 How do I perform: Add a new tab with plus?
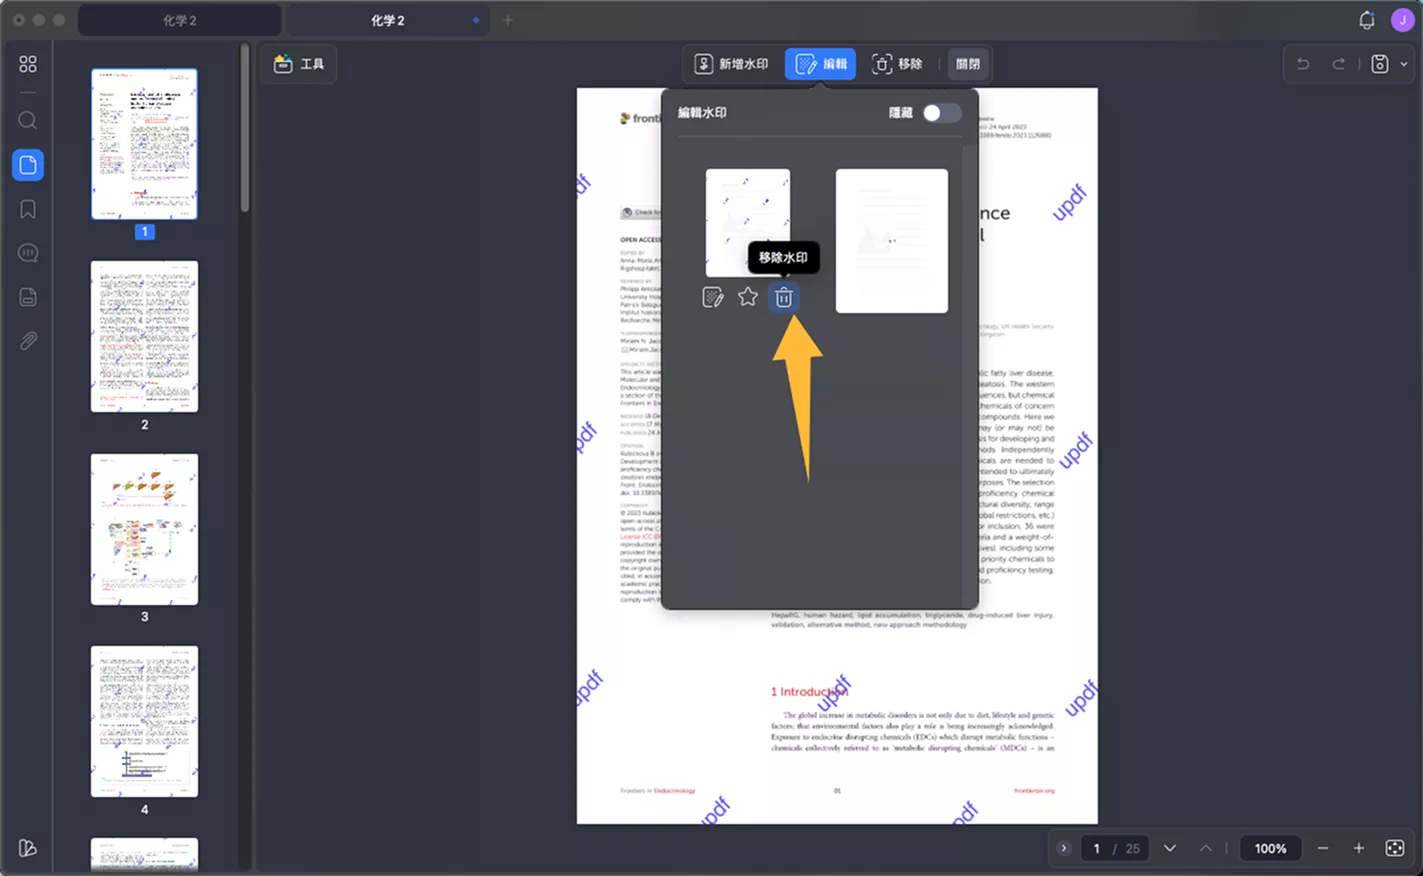tap(508, 20)
